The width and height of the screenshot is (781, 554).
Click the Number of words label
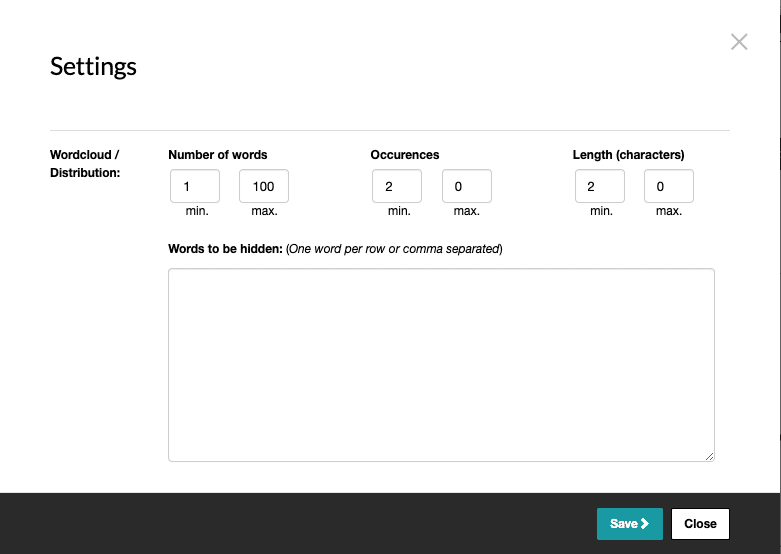pyautogui.click(x=218, y=155)
